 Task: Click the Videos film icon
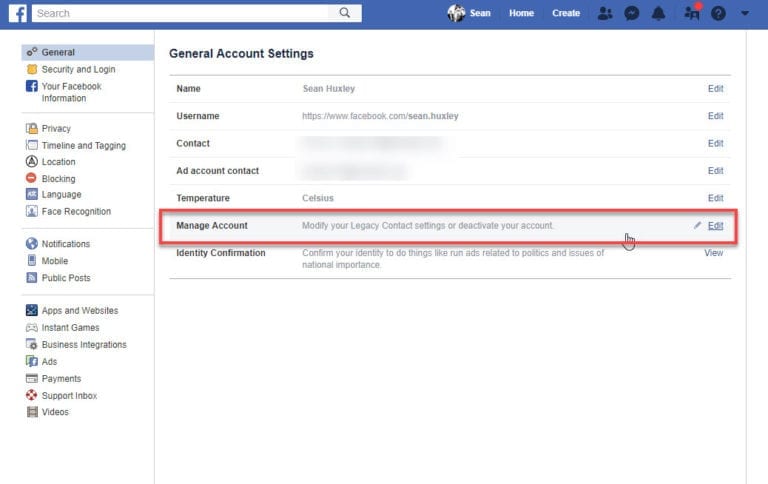pyautogui.click(x=32, y=411)
